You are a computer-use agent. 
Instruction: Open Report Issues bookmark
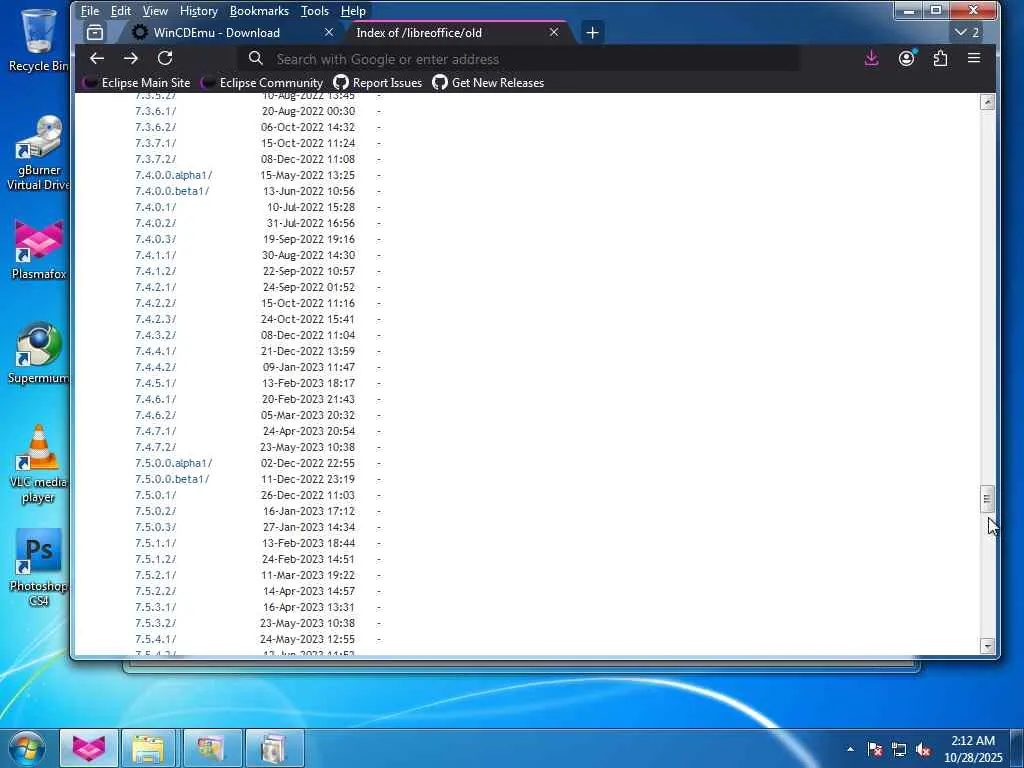[377, 83]
